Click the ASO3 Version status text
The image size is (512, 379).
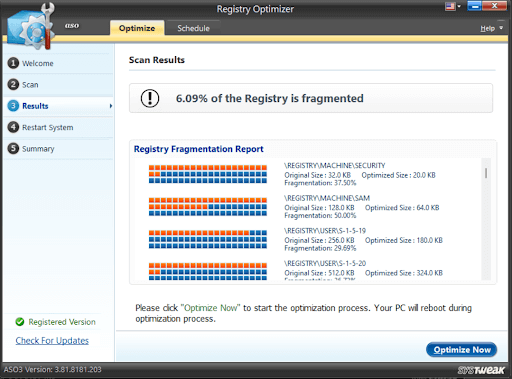(x=53, y=370)
